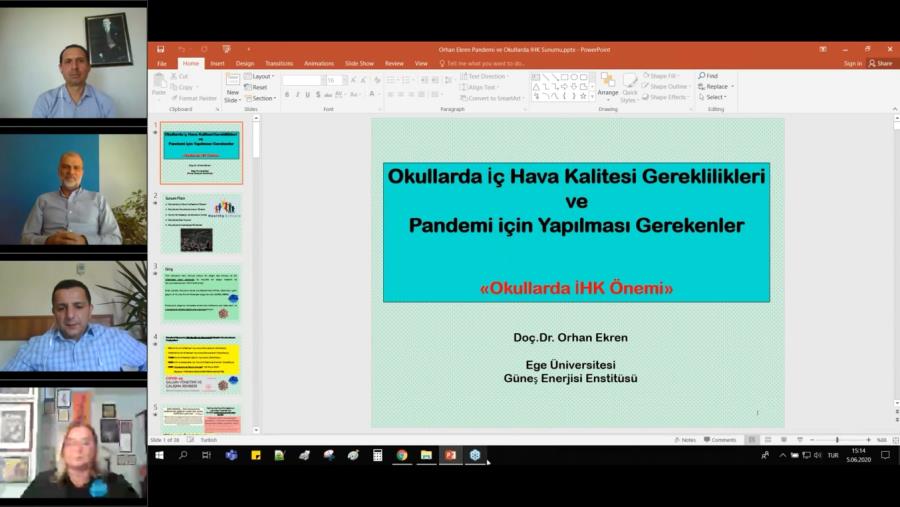This screenshot has width=900, height=507.
Task: Open the View tab
Action: (x=421, y=64)
